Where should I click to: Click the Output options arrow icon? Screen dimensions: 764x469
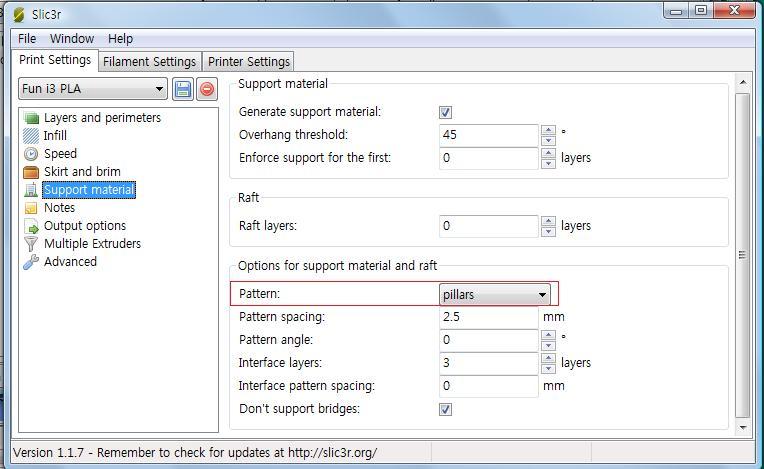[x=31, y=226]
